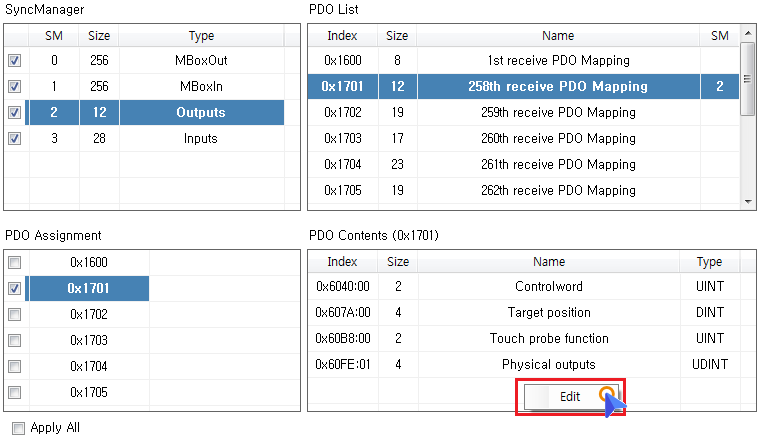Select the Controlword PDO content row
The width and height of the screenshot is (760, 443).
point(548,287)
